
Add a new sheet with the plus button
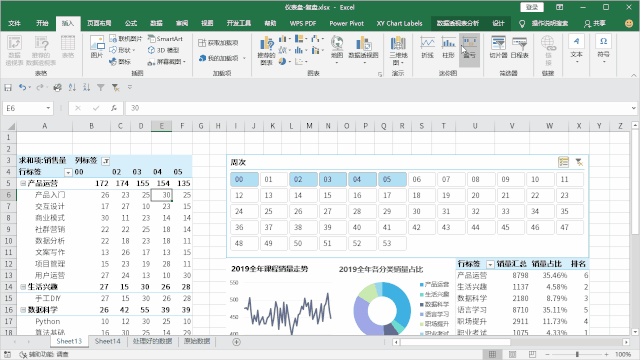[236, 342]
